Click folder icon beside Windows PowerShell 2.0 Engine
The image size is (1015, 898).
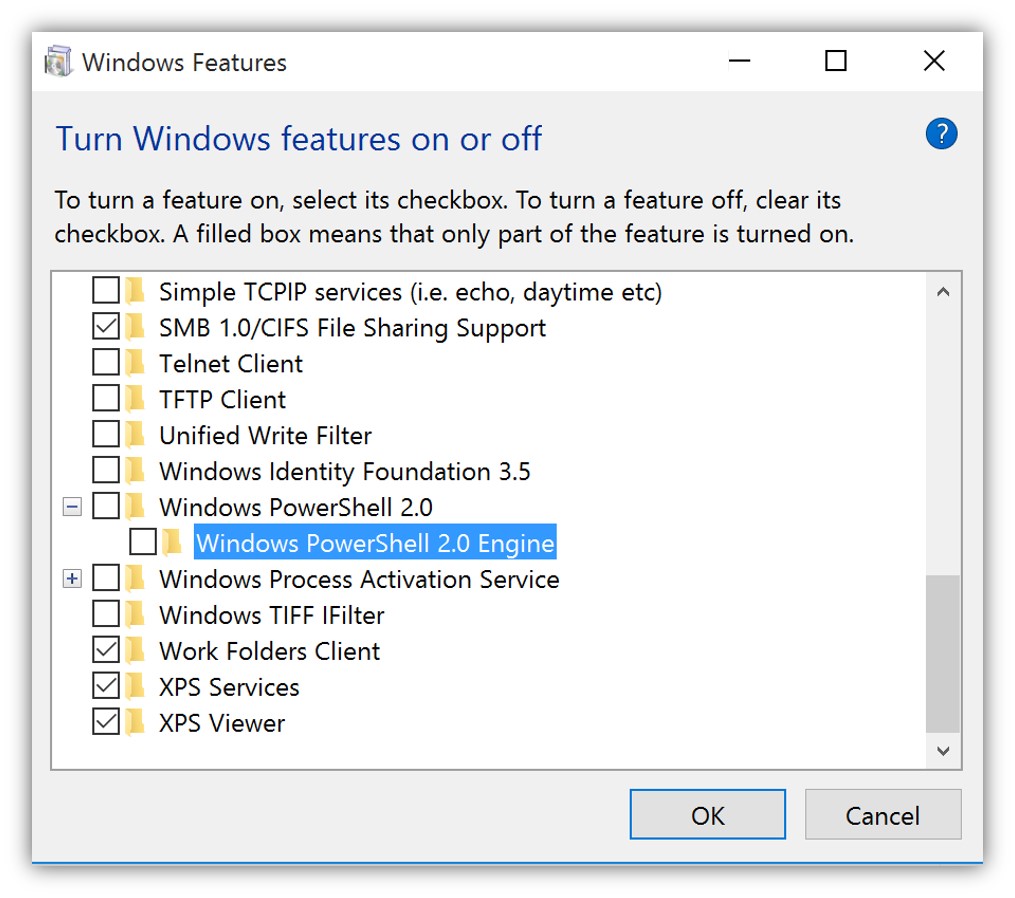172,542
